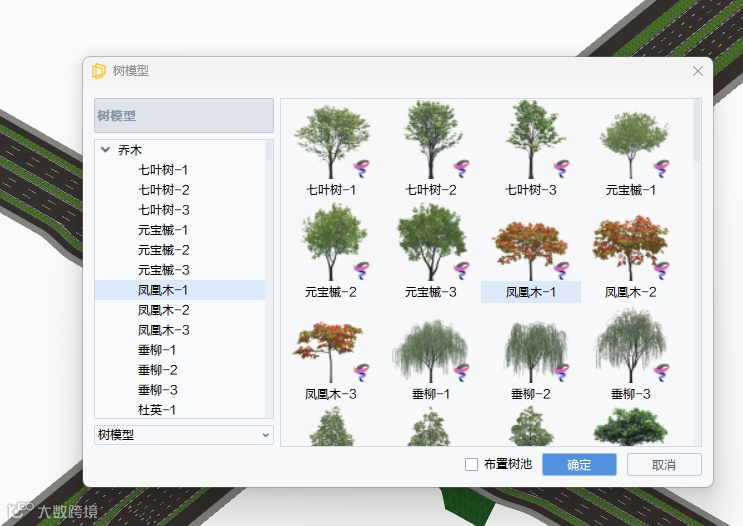The image size is (743, 526).
Task: Select 凤凰木-2 in the tree list
Action: [x=163, y=310]
